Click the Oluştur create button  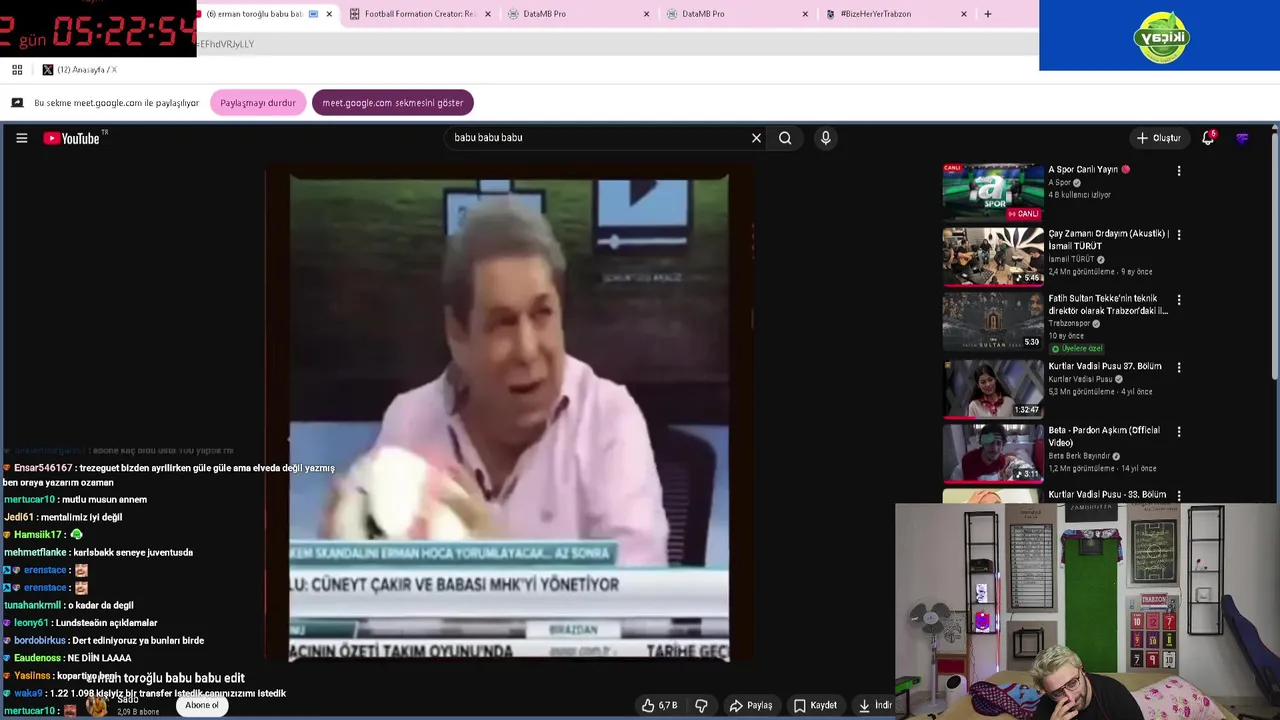click(1159, 138)
